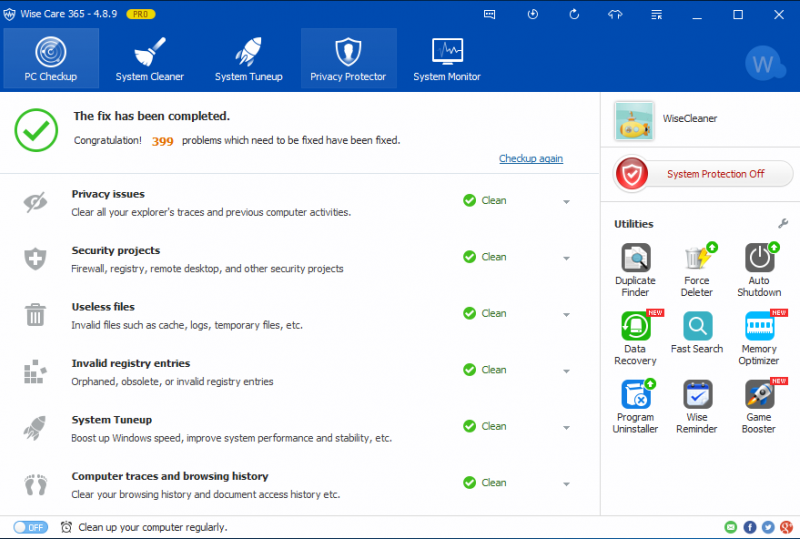The width and height of the screenshot is (800, 539).
Task: Click the email share icon at bottom
Action: coord(731,527)
